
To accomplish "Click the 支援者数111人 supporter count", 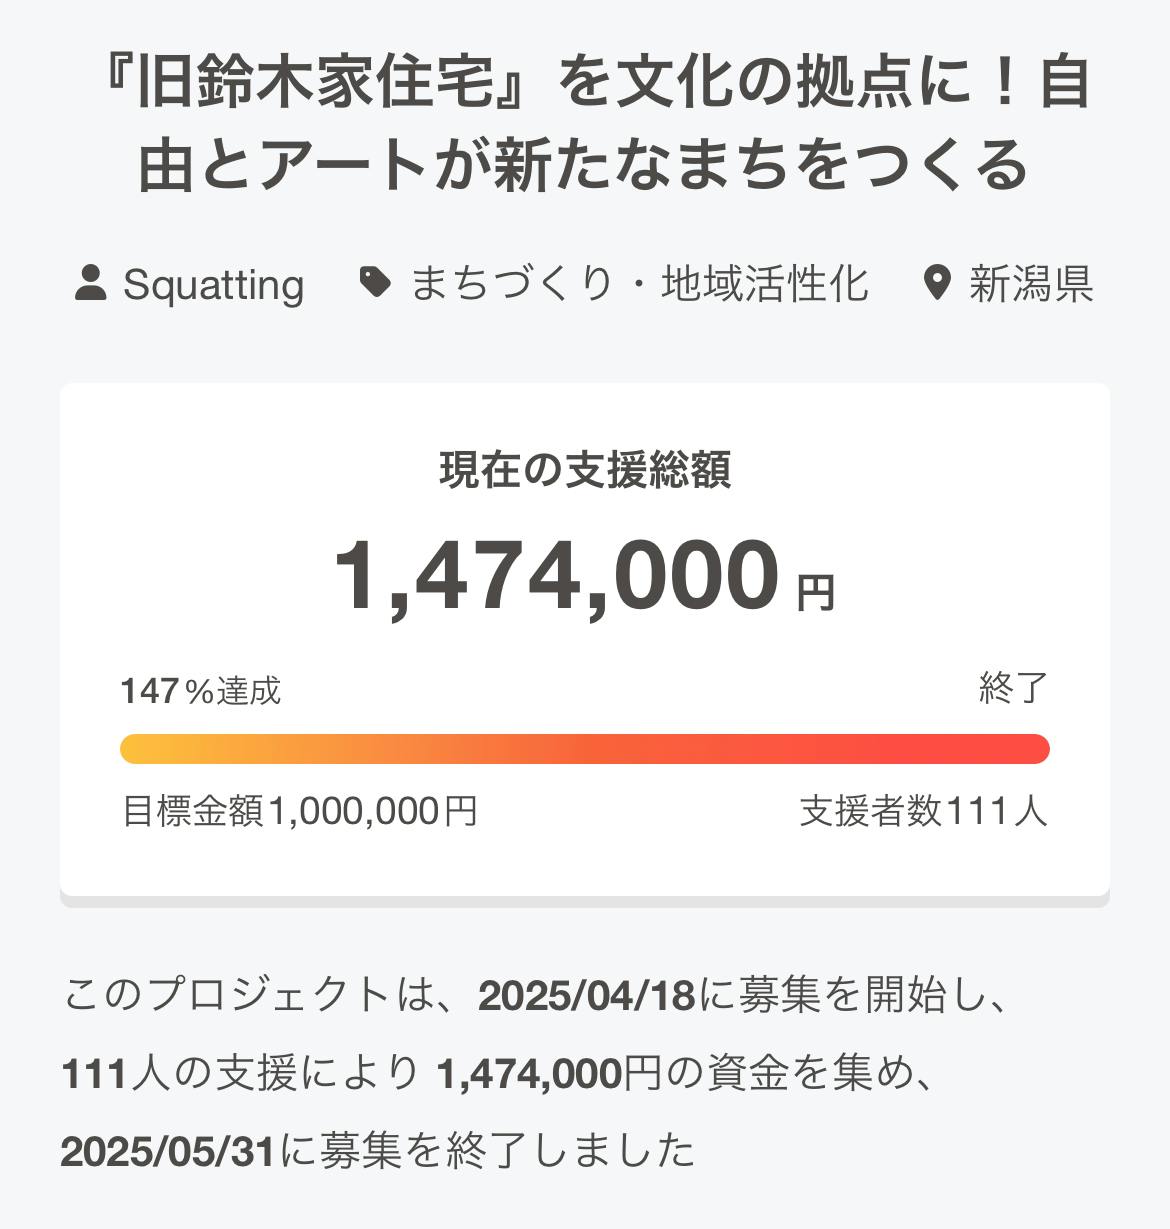I will pyautogui.click(x=923, y=811).
